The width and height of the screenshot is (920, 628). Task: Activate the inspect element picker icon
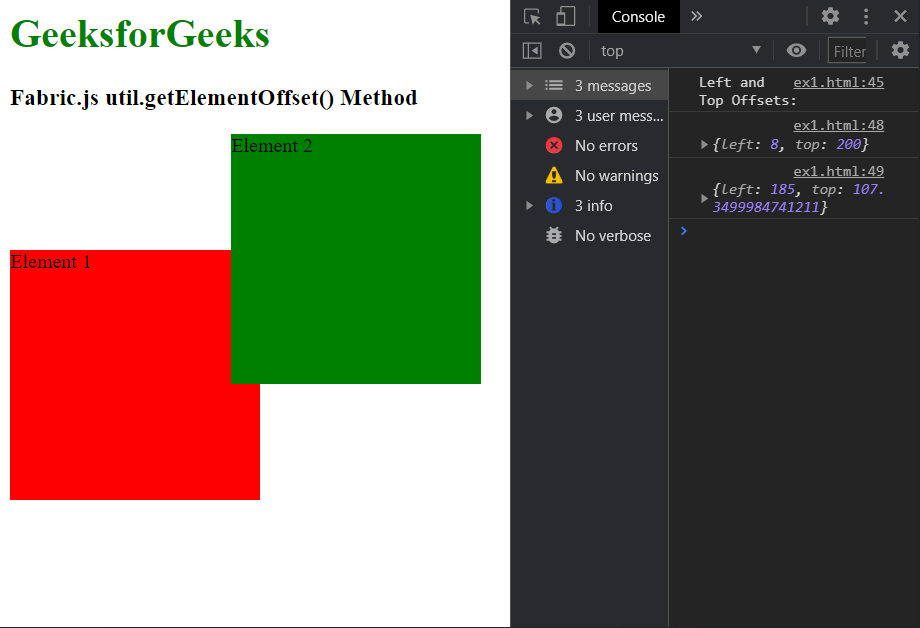(x=532, y=16)
